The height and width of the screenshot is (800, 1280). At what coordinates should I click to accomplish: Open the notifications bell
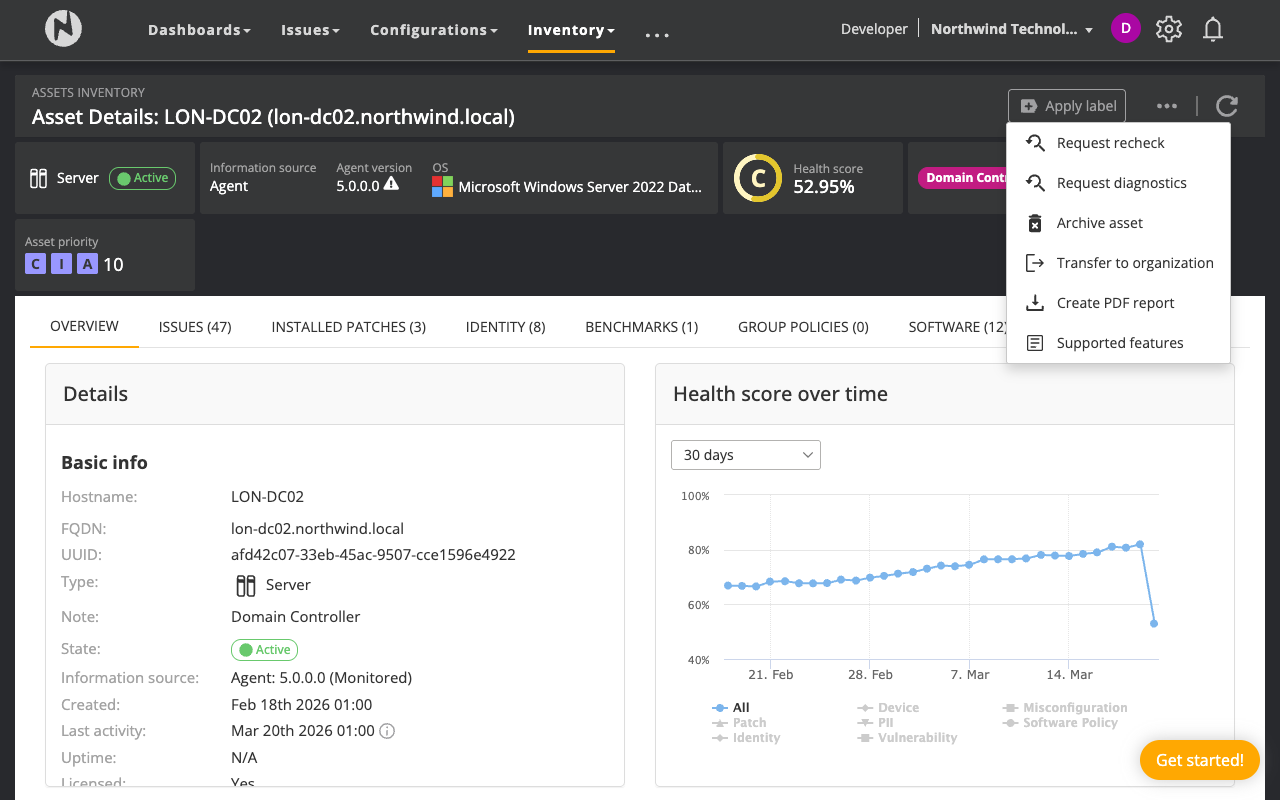click(x=1213, y=29)
